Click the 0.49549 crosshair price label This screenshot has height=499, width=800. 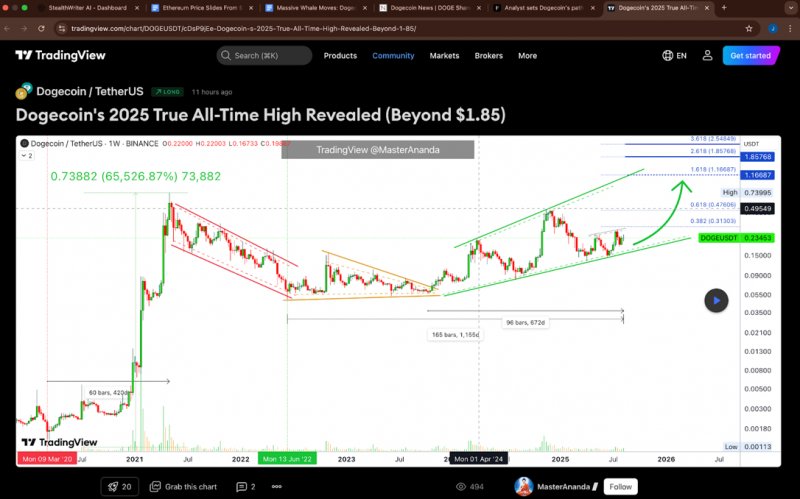758,209
